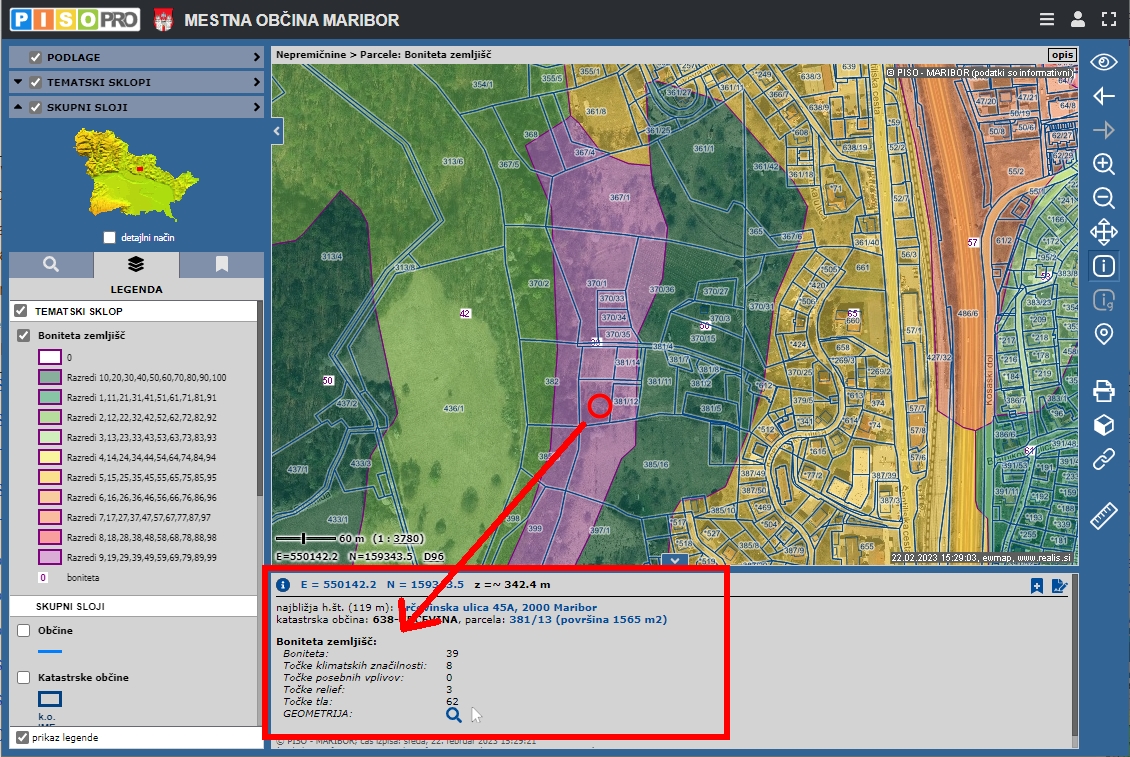Open the print tool
The height and width of the screenshot is (757, 1130).
point(1103,389)
